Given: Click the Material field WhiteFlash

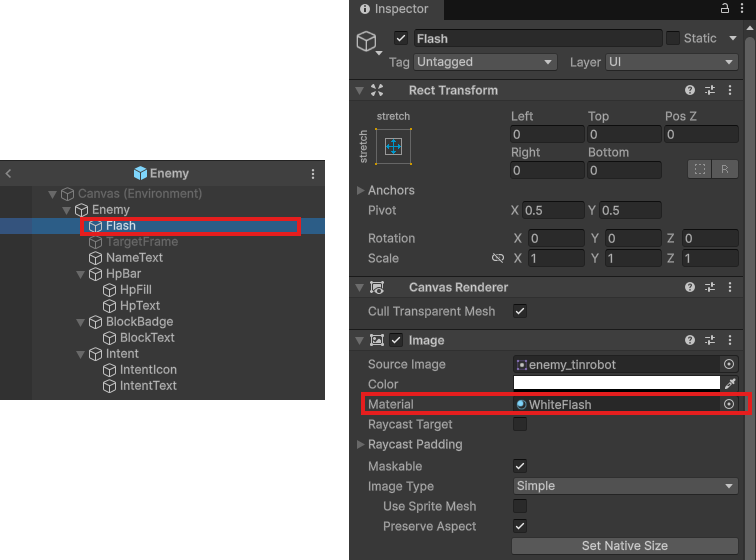Looking at the screenshot, I should (x=617, y=404).
